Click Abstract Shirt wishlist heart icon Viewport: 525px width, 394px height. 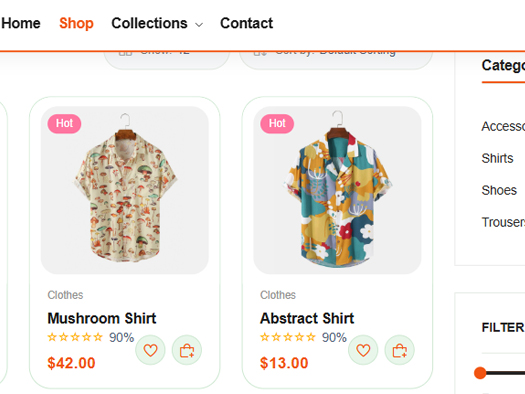click(363, 350)
